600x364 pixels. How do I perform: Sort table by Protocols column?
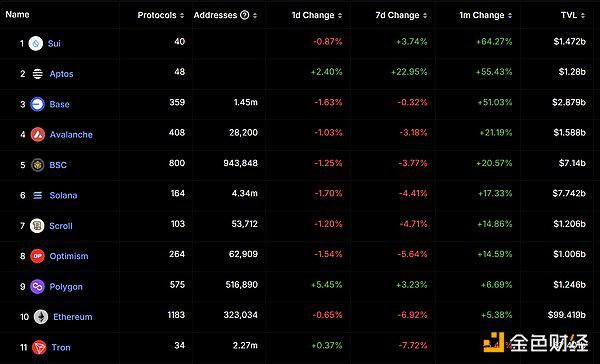click(x=161, y=15)
